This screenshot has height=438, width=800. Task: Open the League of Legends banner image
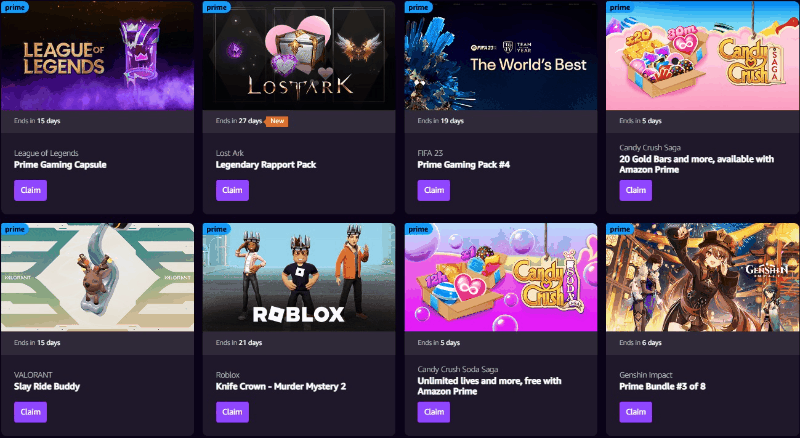(x=97, y=56)
